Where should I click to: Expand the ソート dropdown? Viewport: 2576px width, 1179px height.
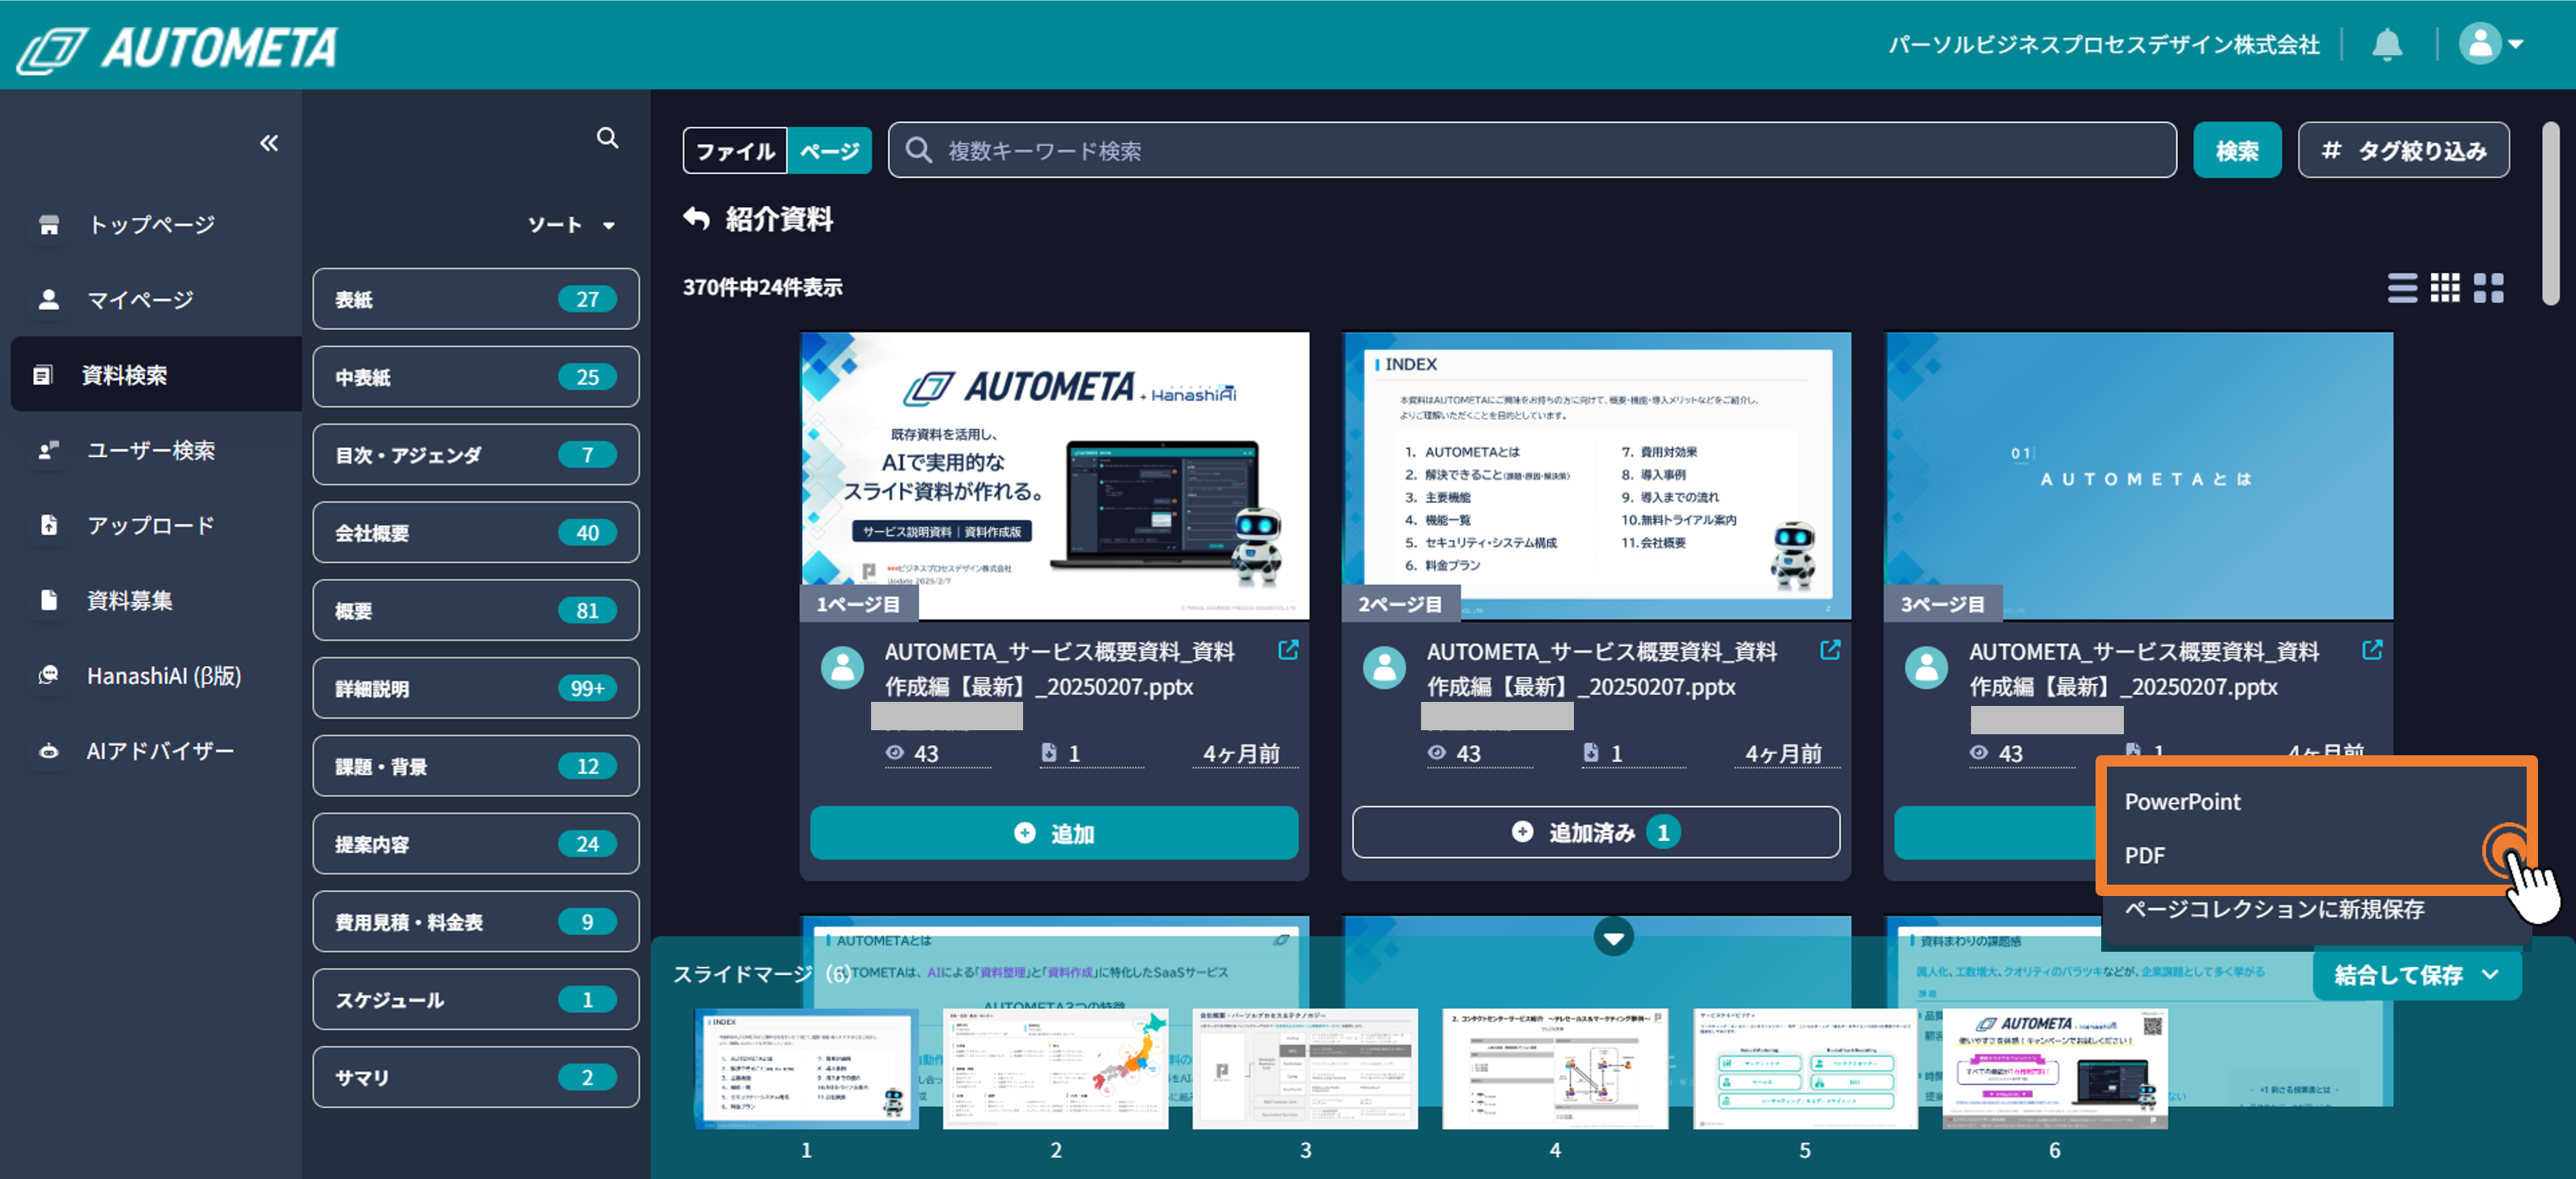tap(571, 225)
